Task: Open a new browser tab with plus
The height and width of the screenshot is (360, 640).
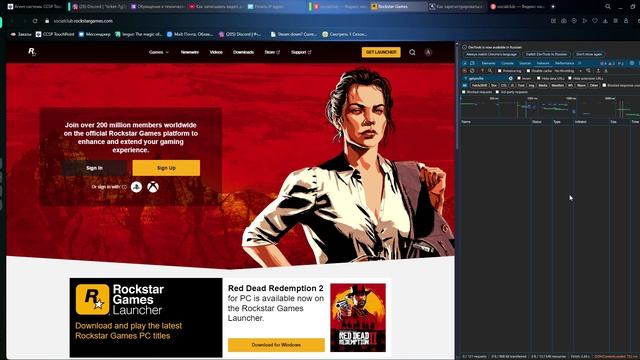Action: (x=553, y=7)
